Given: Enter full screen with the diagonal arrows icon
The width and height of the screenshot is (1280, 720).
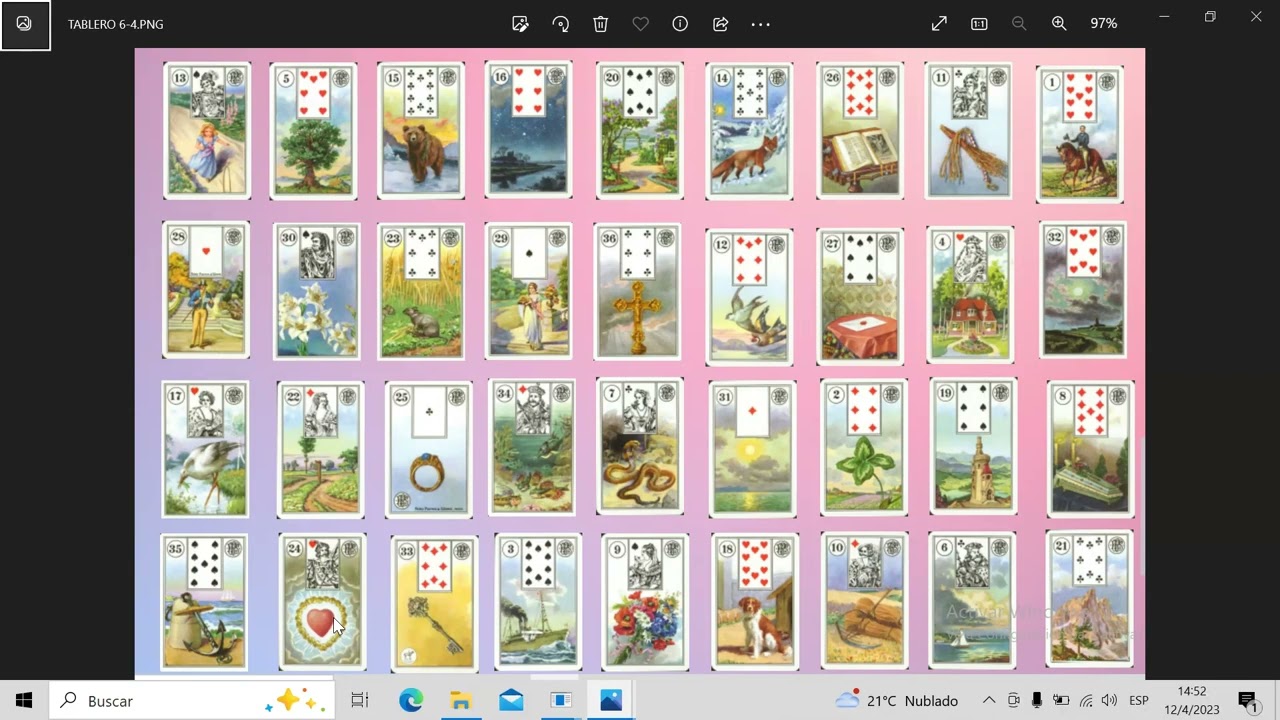Looking at the screenshot, I should click(x=939, y=24).
